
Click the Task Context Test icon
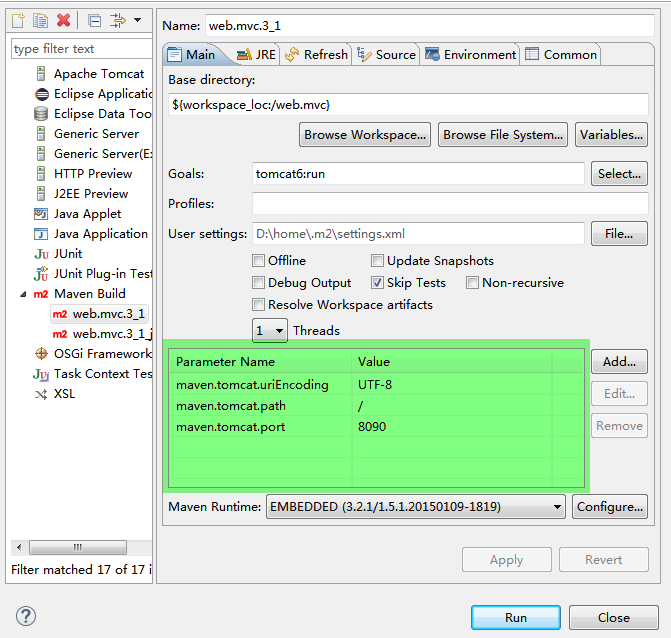point(41,374)
